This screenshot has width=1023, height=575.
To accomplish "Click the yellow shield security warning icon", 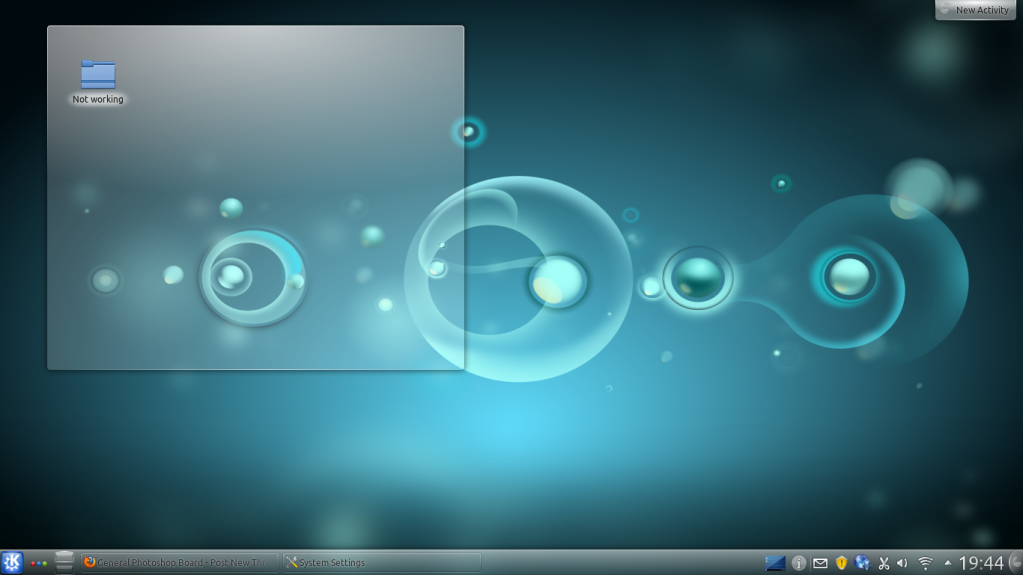I will [x=842, y=563].
